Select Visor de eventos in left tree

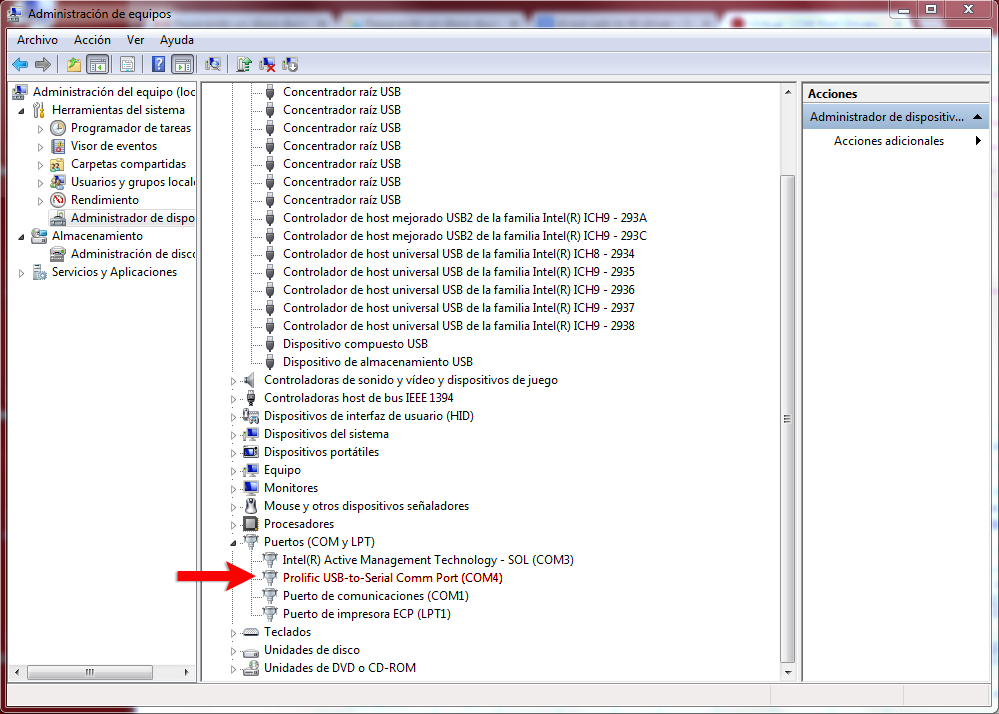(113, 146)
